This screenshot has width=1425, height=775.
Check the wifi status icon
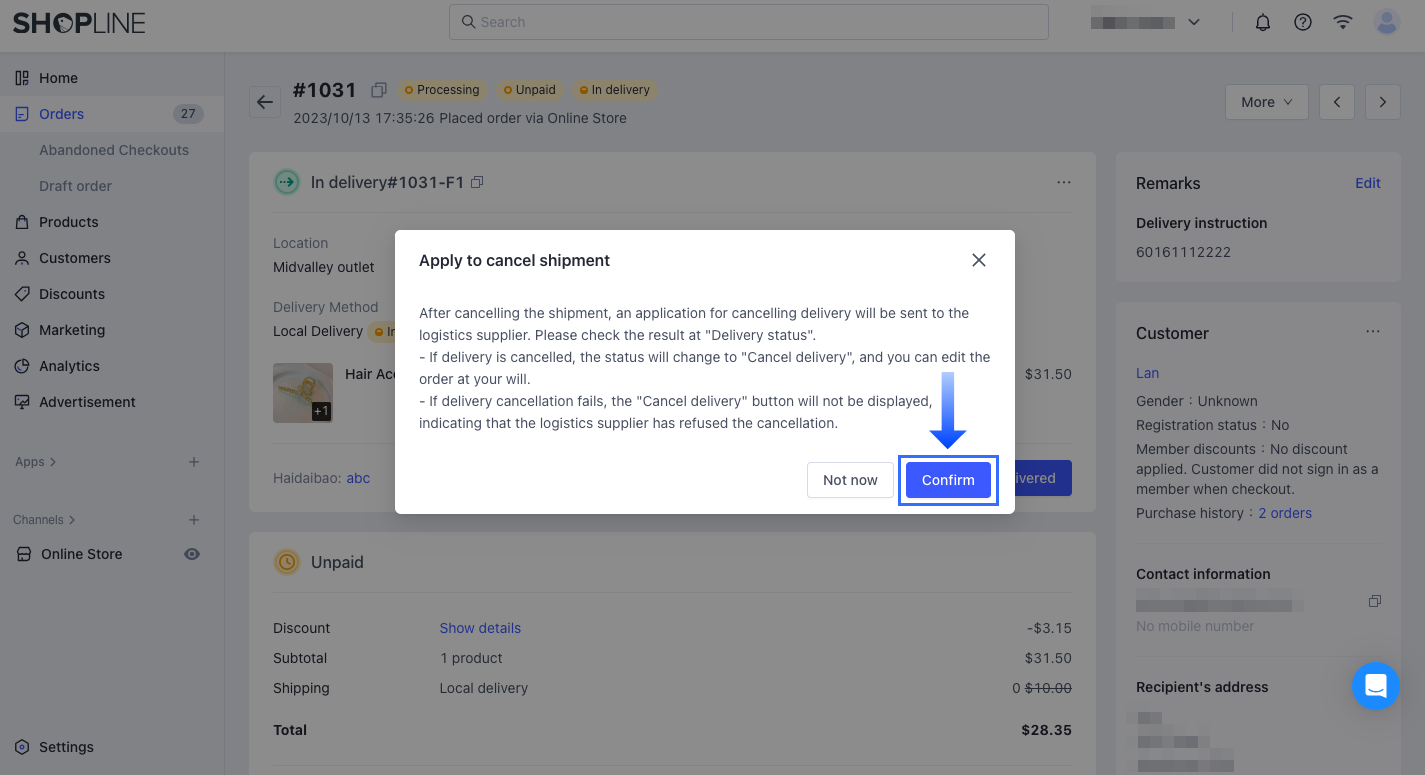(1343, 22)
